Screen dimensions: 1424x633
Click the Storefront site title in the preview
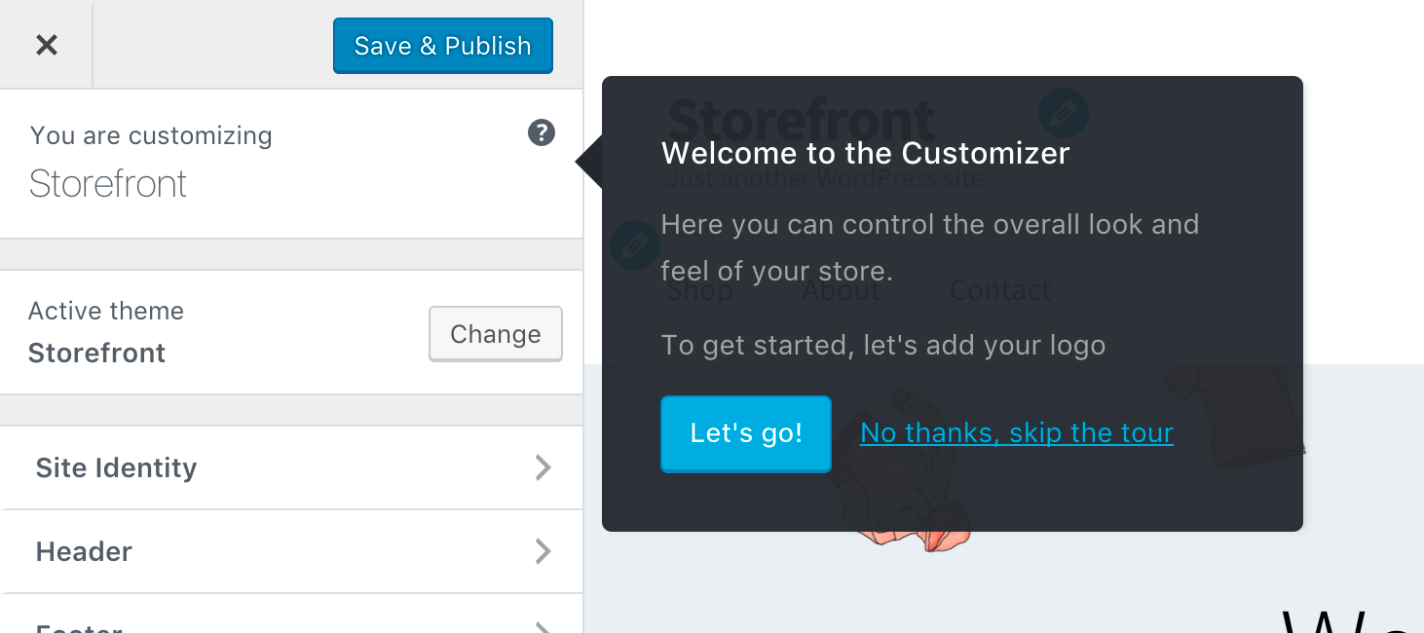[x=800, y=120]
